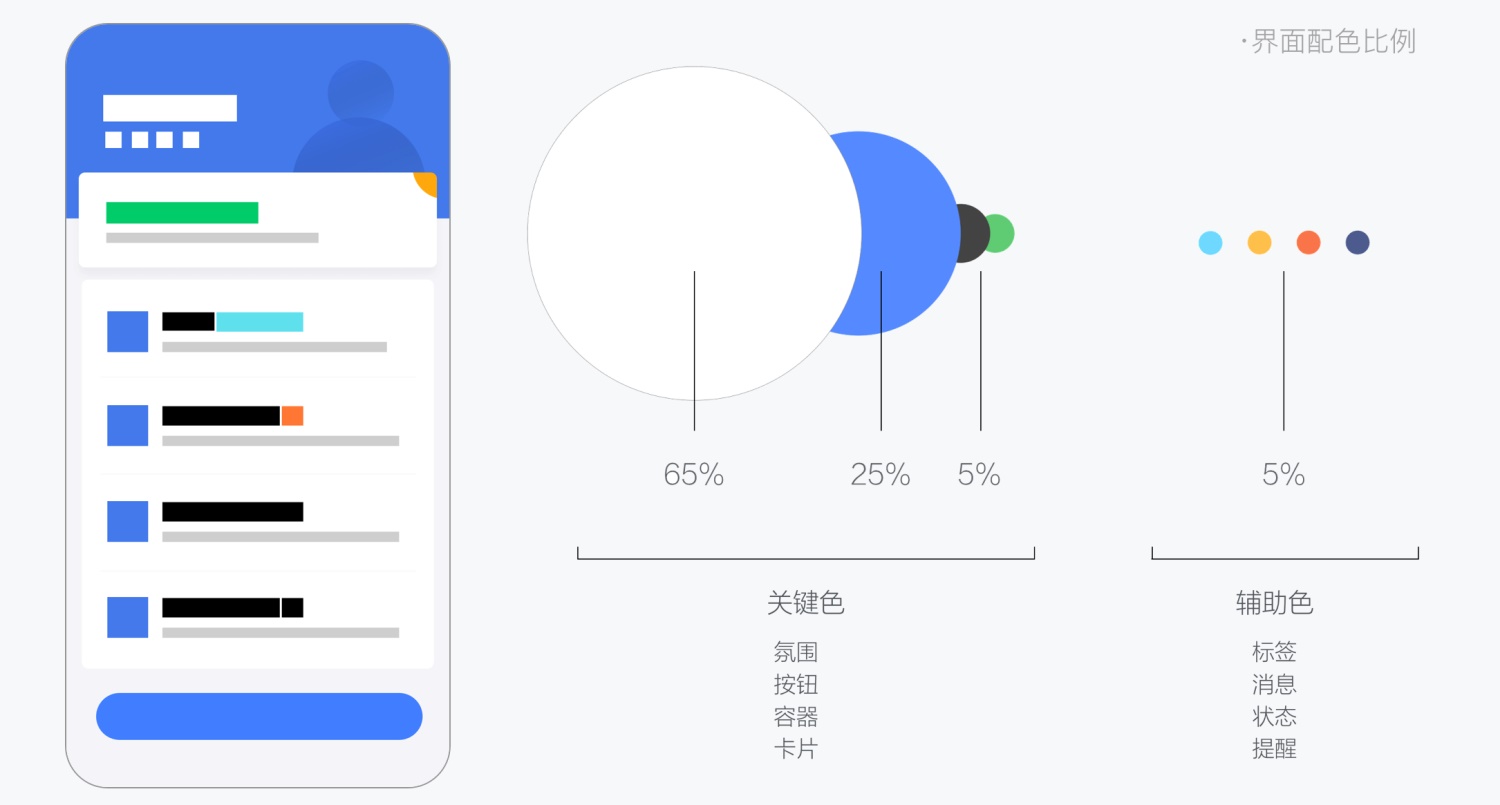Click the orange tag in the second list row
This screenshot has width=1500, height=805.
tap(292, 416)
